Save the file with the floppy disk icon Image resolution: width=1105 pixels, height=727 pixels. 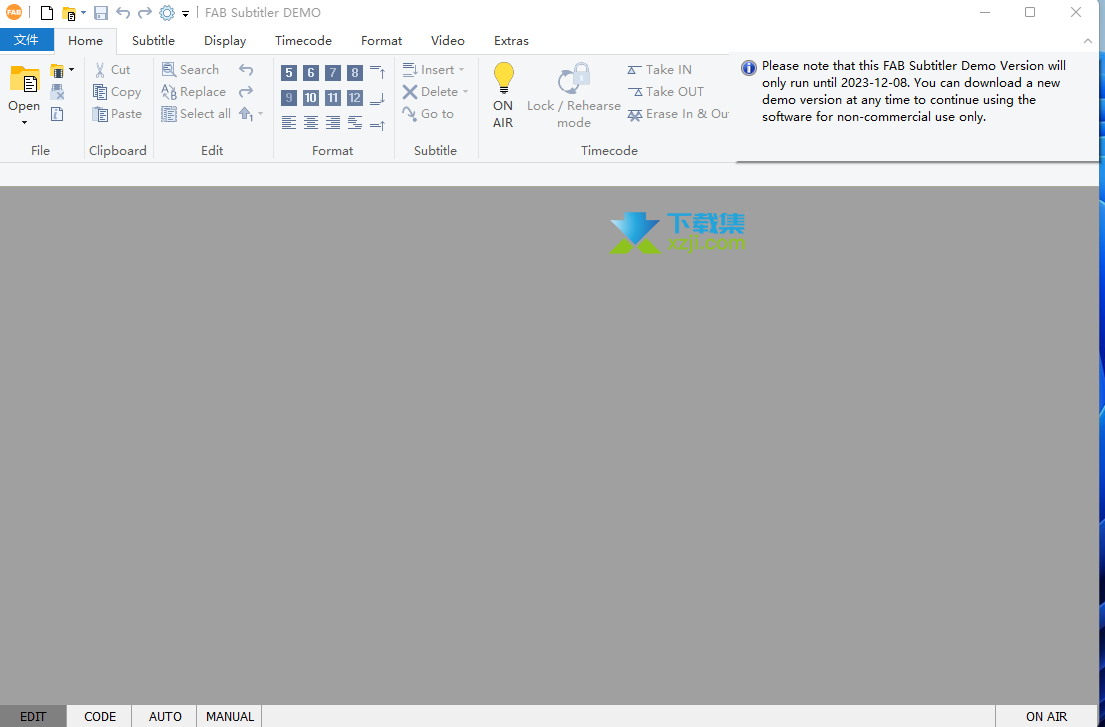(x=101, y=13)
